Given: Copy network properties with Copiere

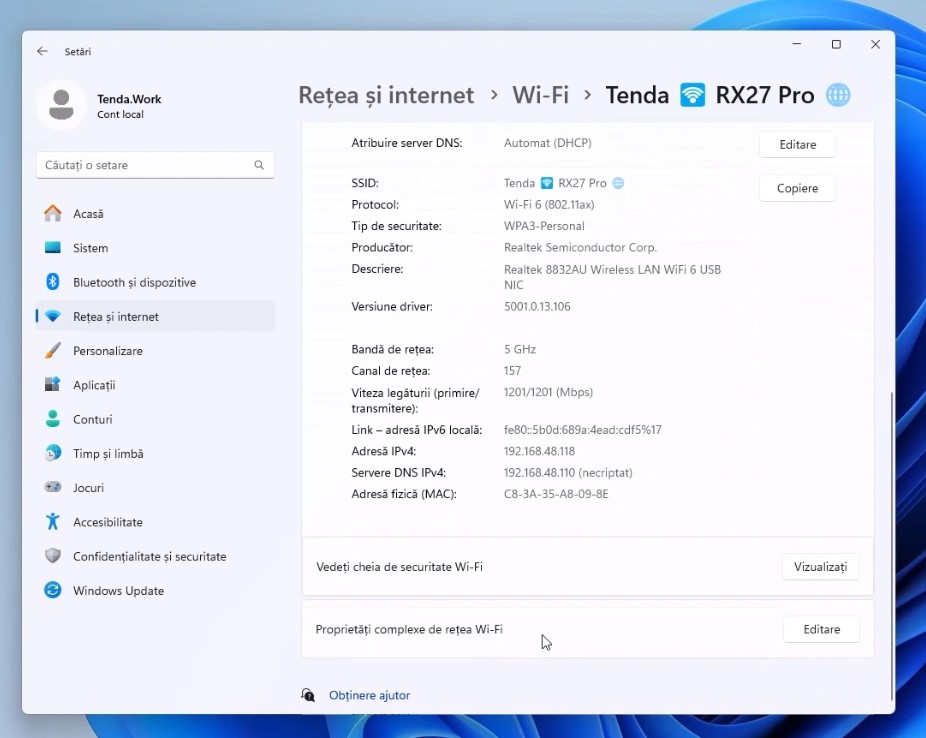Looking at the screenshot, I should 797,188.
